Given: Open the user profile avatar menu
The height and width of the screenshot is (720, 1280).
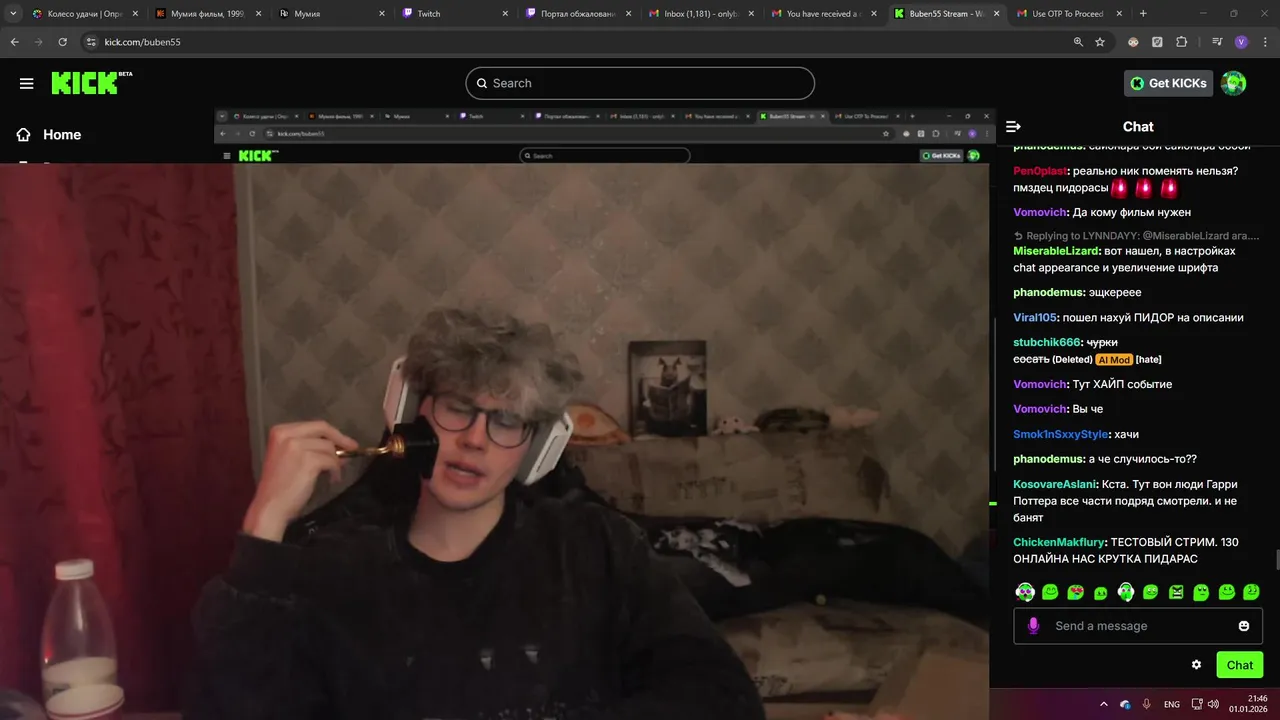Looking at the screenshot, I should coord(1234,83).
